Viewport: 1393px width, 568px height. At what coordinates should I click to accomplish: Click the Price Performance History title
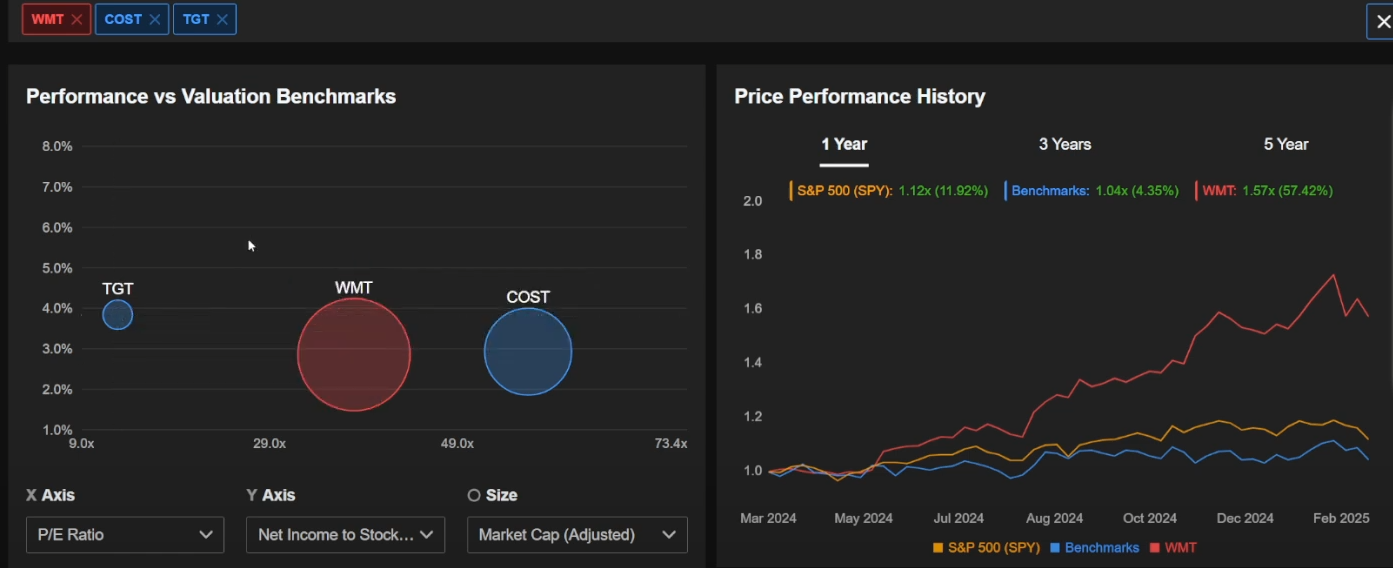coord(860,97)
